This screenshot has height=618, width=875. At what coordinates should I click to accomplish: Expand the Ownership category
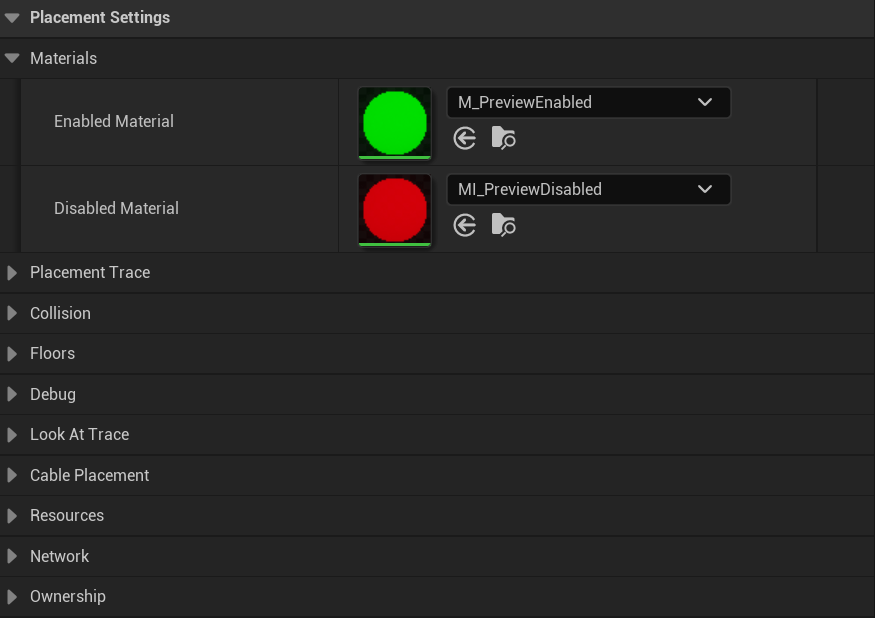(11, 596)
